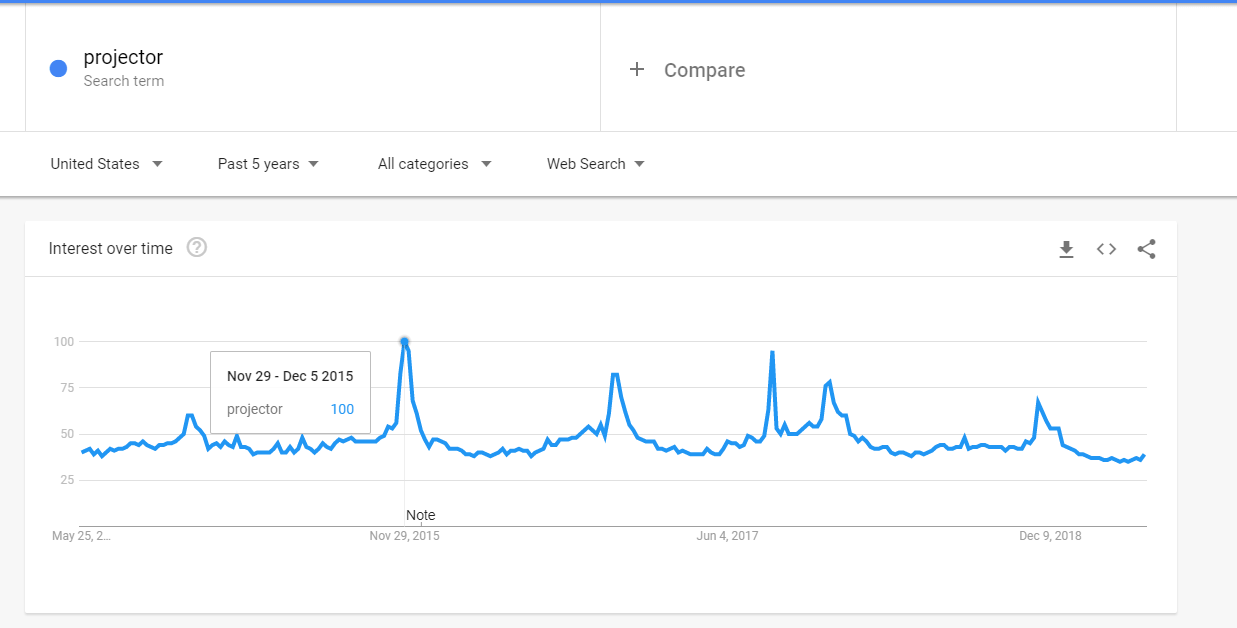
Task: Open the help question mark next to Interest over time
Action: point(197,248)
